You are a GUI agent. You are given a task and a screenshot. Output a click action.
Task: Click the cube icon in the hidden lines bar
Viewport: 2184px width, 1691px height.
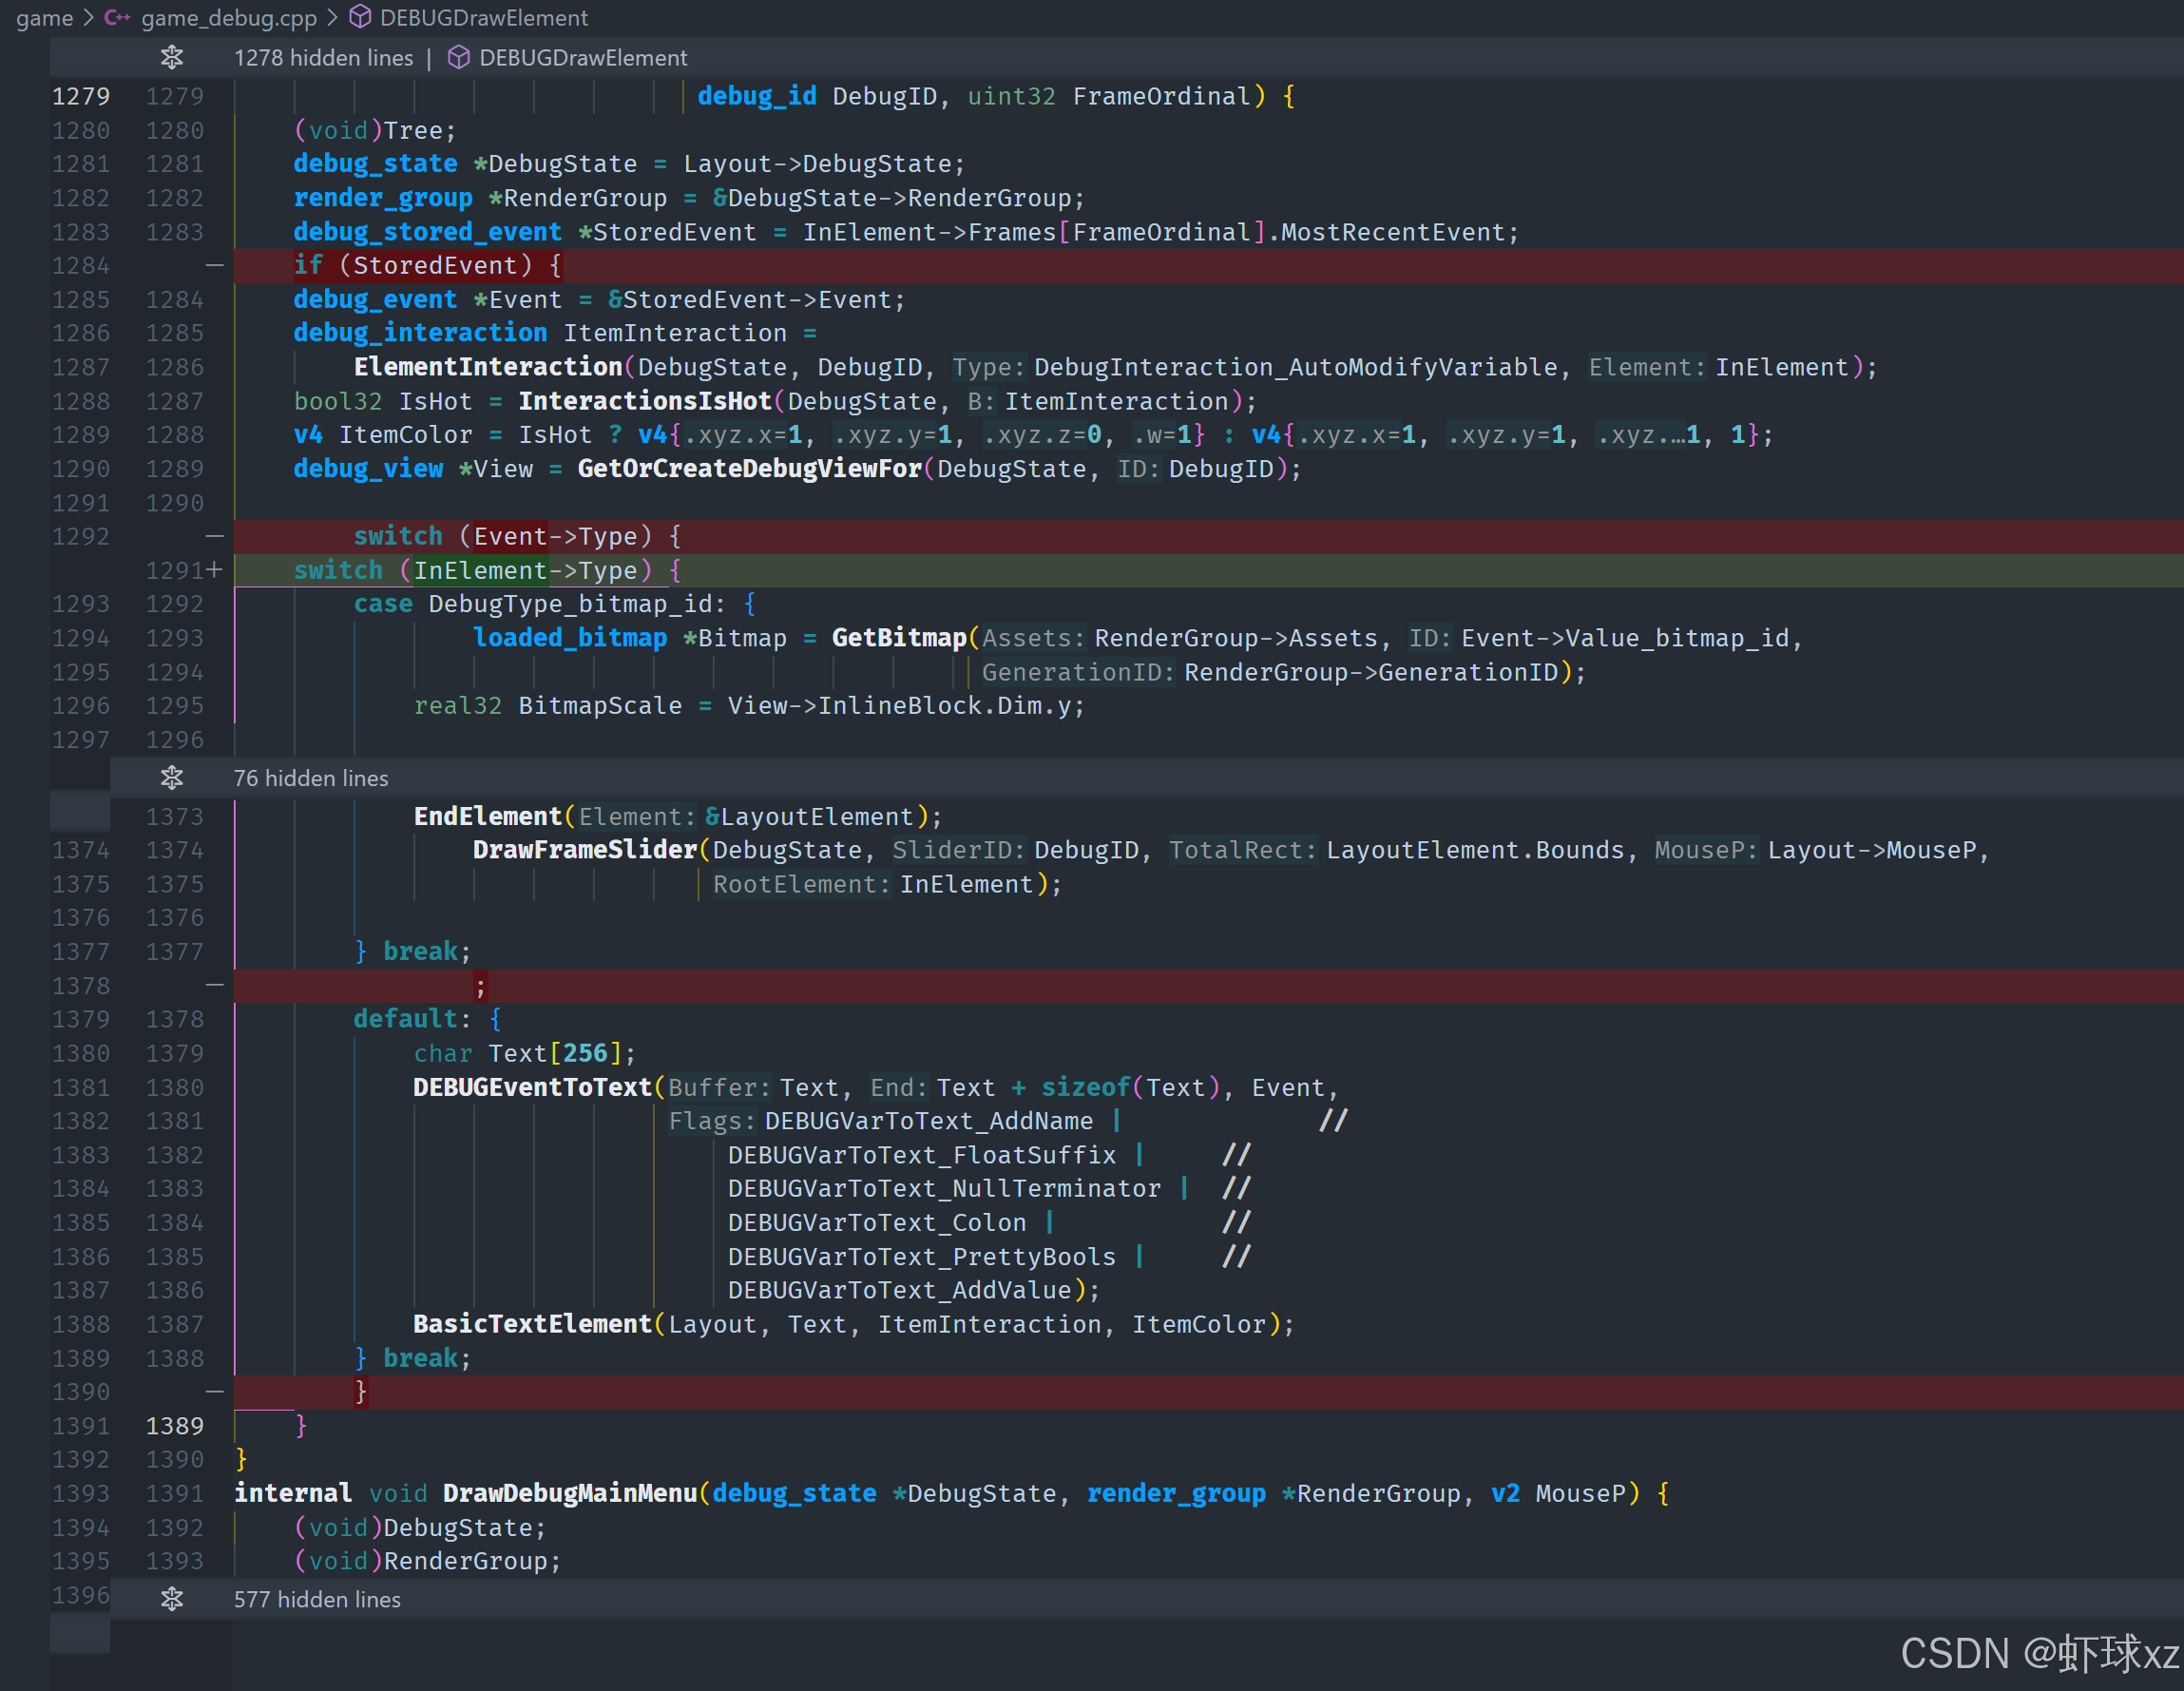pyautogui.click(x=458, y=58)
